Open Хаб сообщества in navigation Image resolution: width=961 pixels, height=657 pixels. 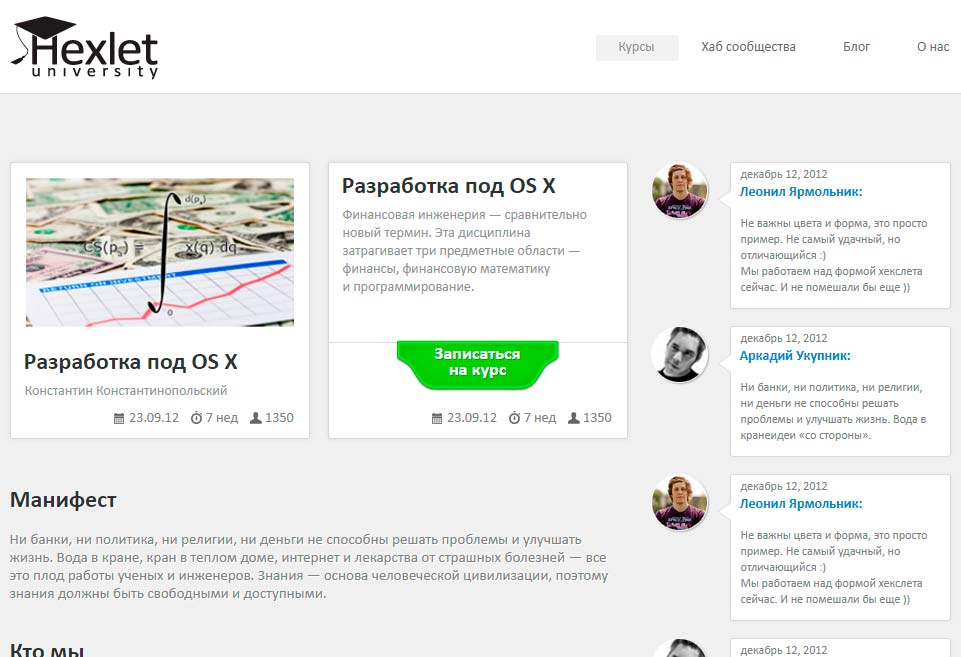[748, 47]
